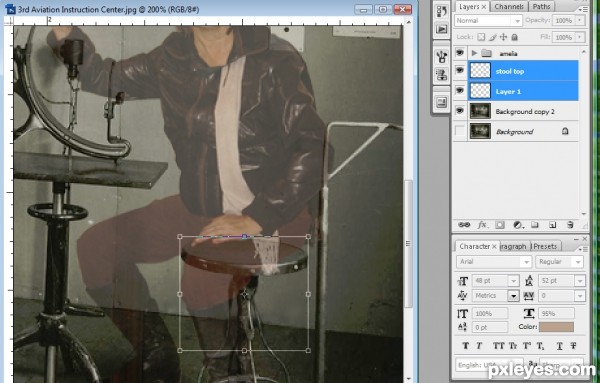
Task: Open the Character panel options menu
Action: pos(584,249)
